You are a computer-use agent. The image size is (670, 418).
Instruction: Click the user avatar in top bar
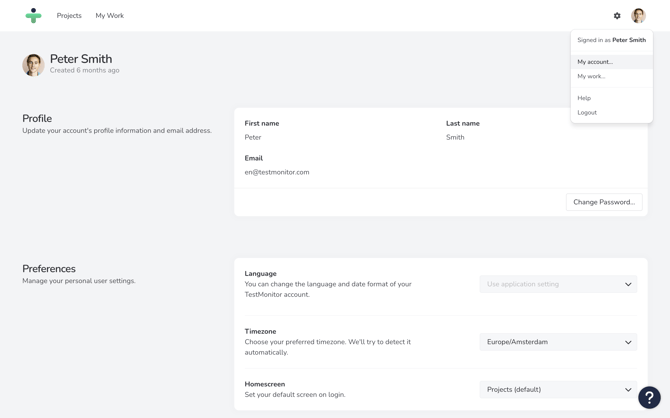[x=638, y=16]
